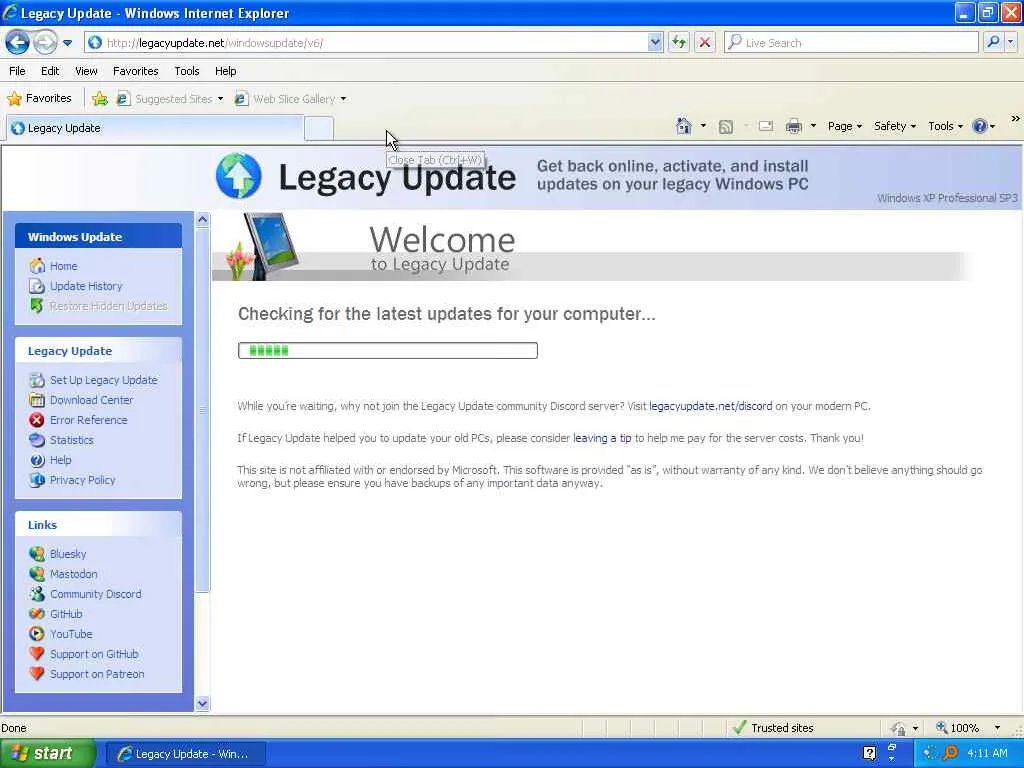Click the Favorites star button
The image size is (1024, 768).
pyautogui.click(x=39, y=99)
